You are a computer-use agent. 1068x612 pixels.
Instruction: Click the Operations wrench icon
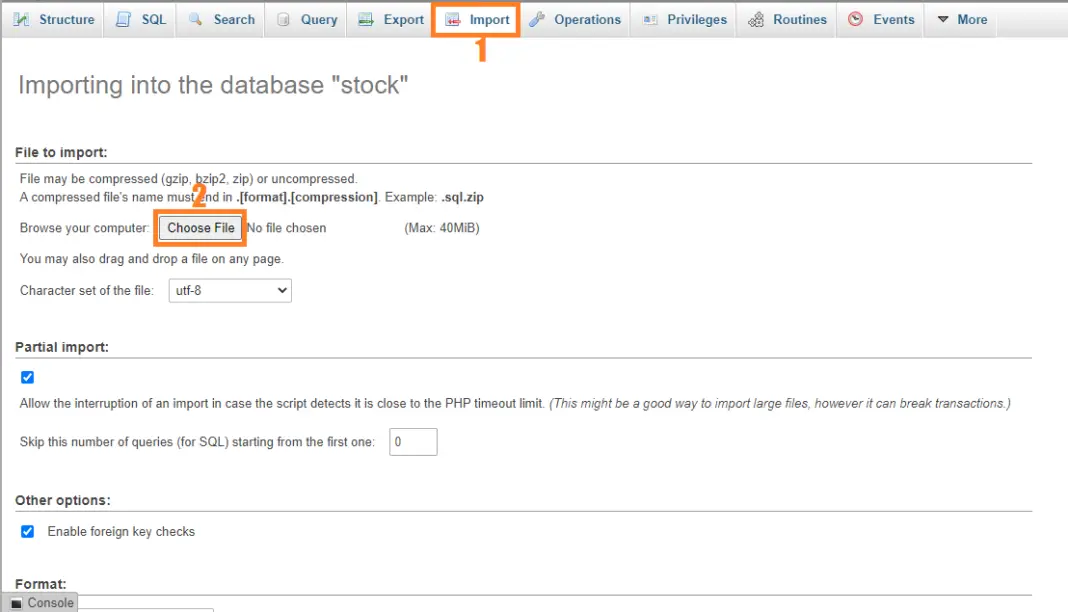pyautogui.click(x=538, y=19)
